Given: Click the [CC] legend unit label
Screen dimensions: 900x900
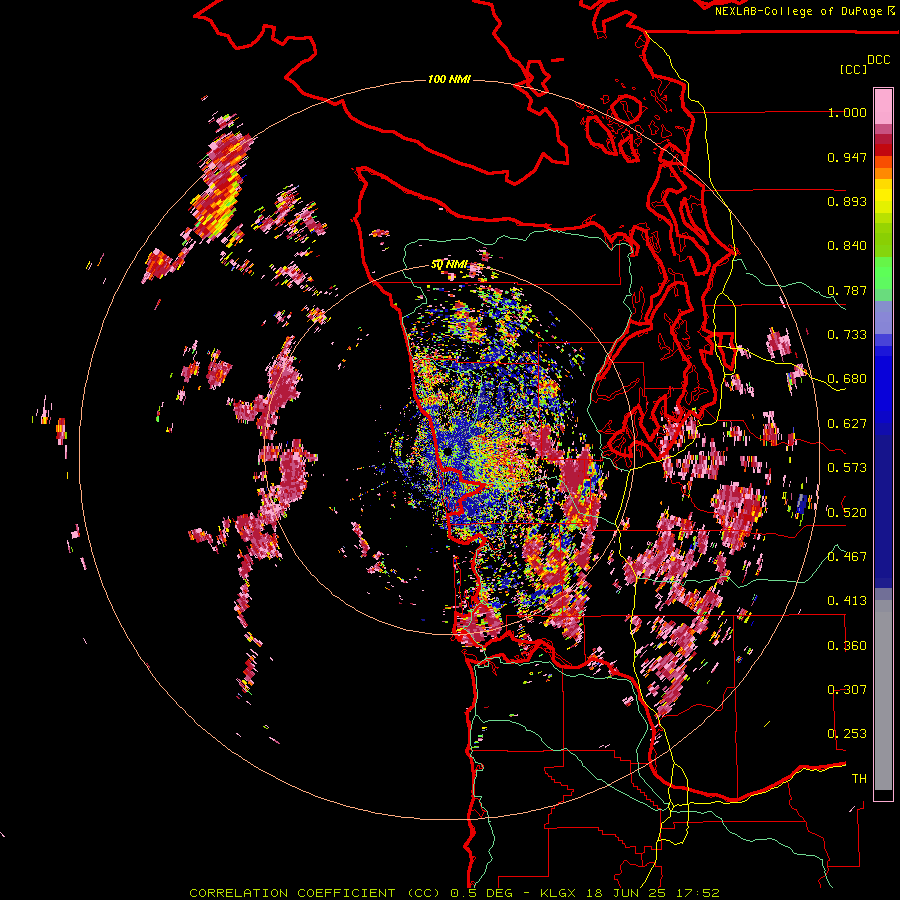Looking at the screenshot, I should tap(854, 69).
